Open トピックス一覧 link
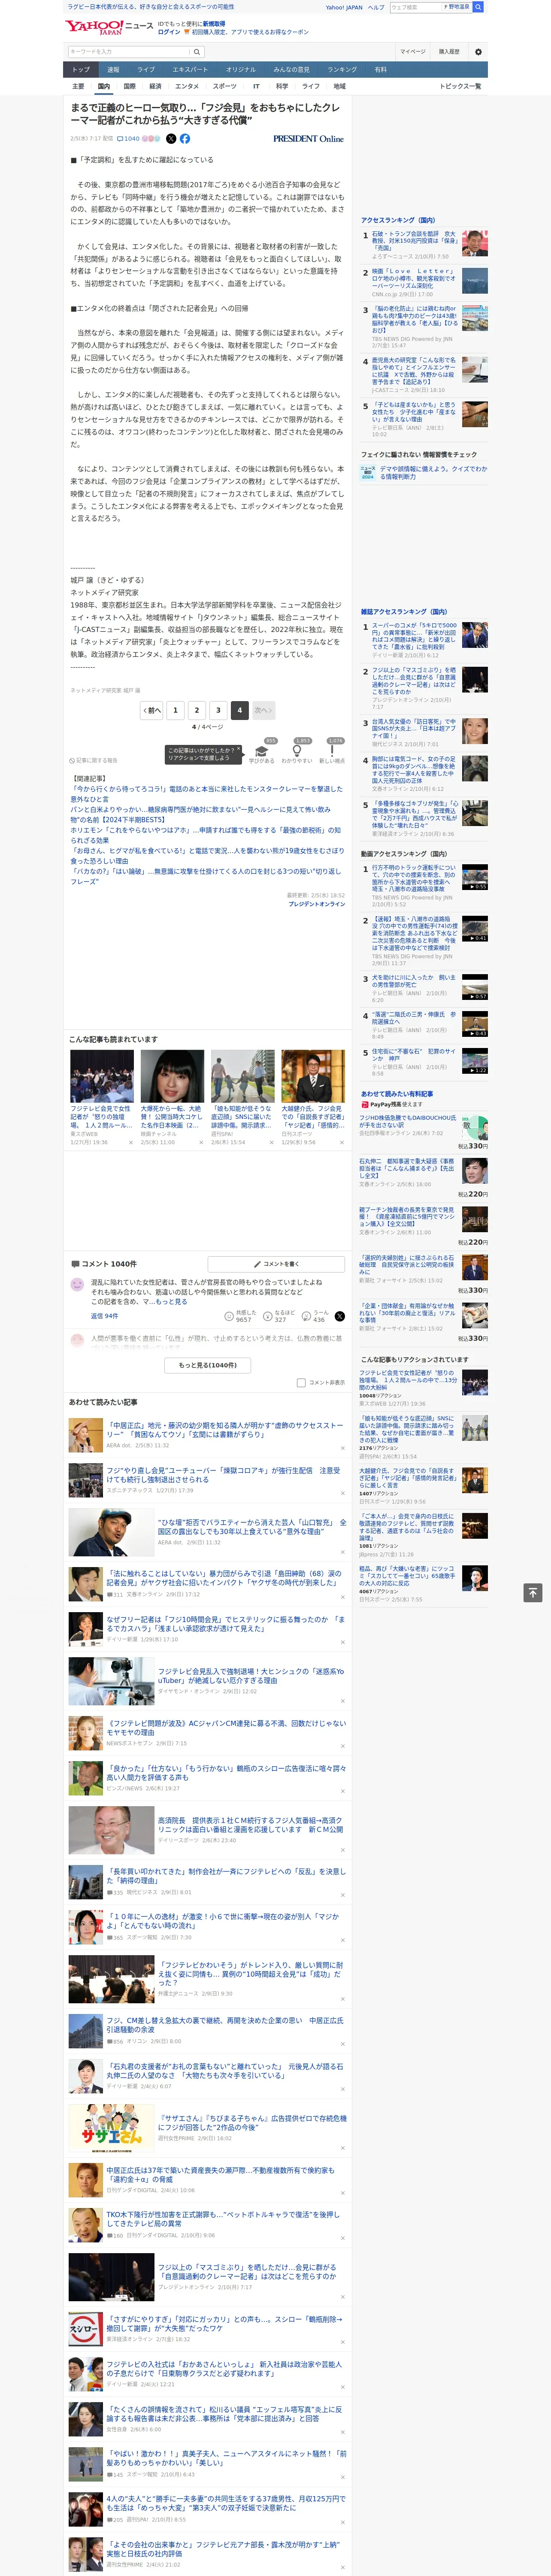The width and height of the screenshot is (551, 2576). coord(460,86)
